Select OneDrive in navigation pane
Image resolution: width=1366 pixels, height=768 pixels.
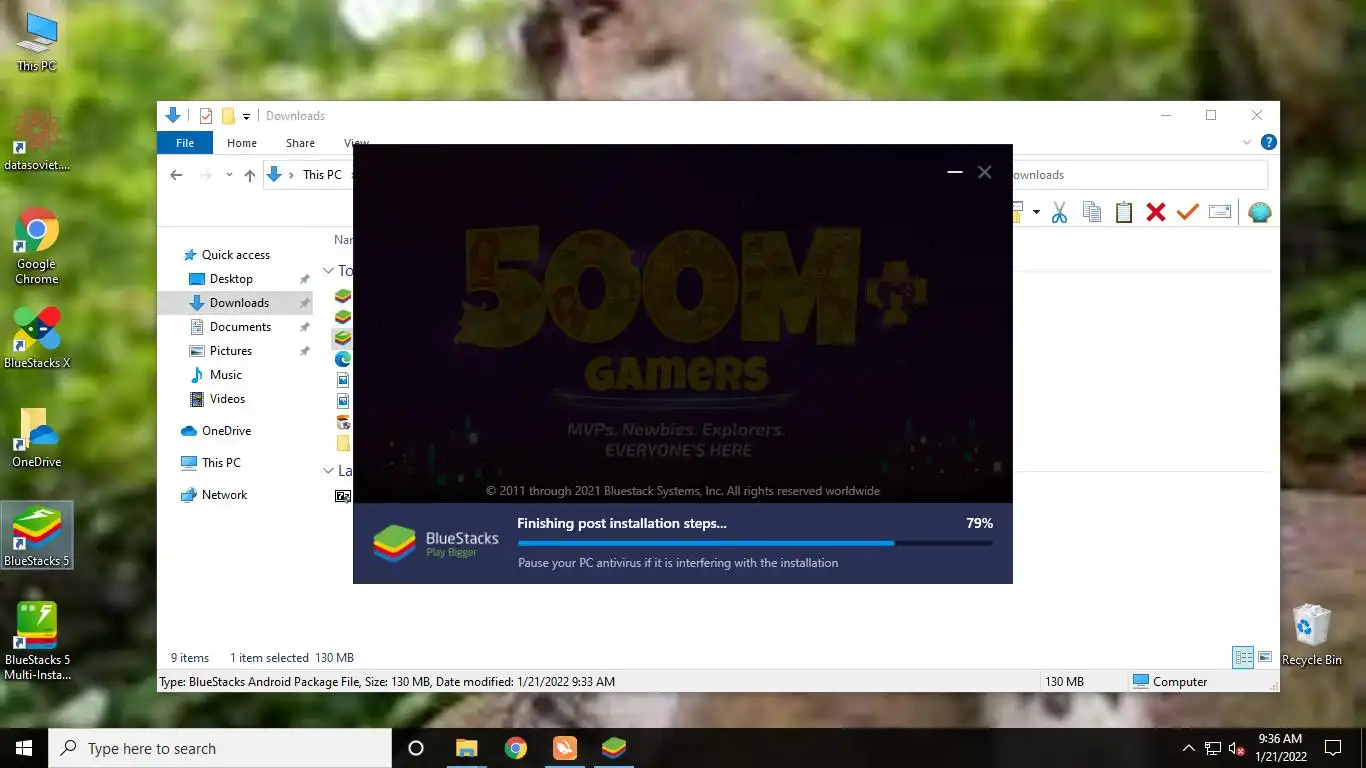coord(226,431)
